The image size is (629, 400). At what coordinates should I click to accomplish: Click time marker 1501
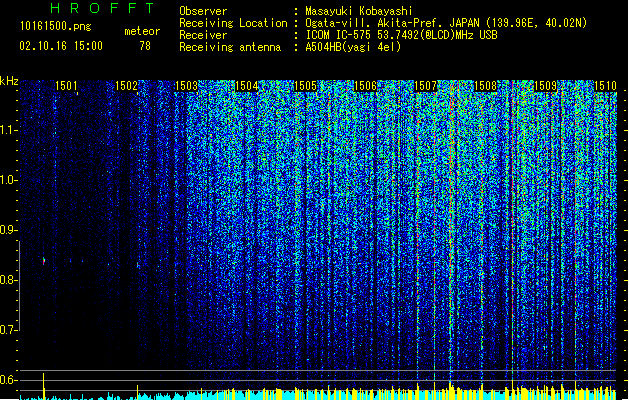(x=66, y=86)
